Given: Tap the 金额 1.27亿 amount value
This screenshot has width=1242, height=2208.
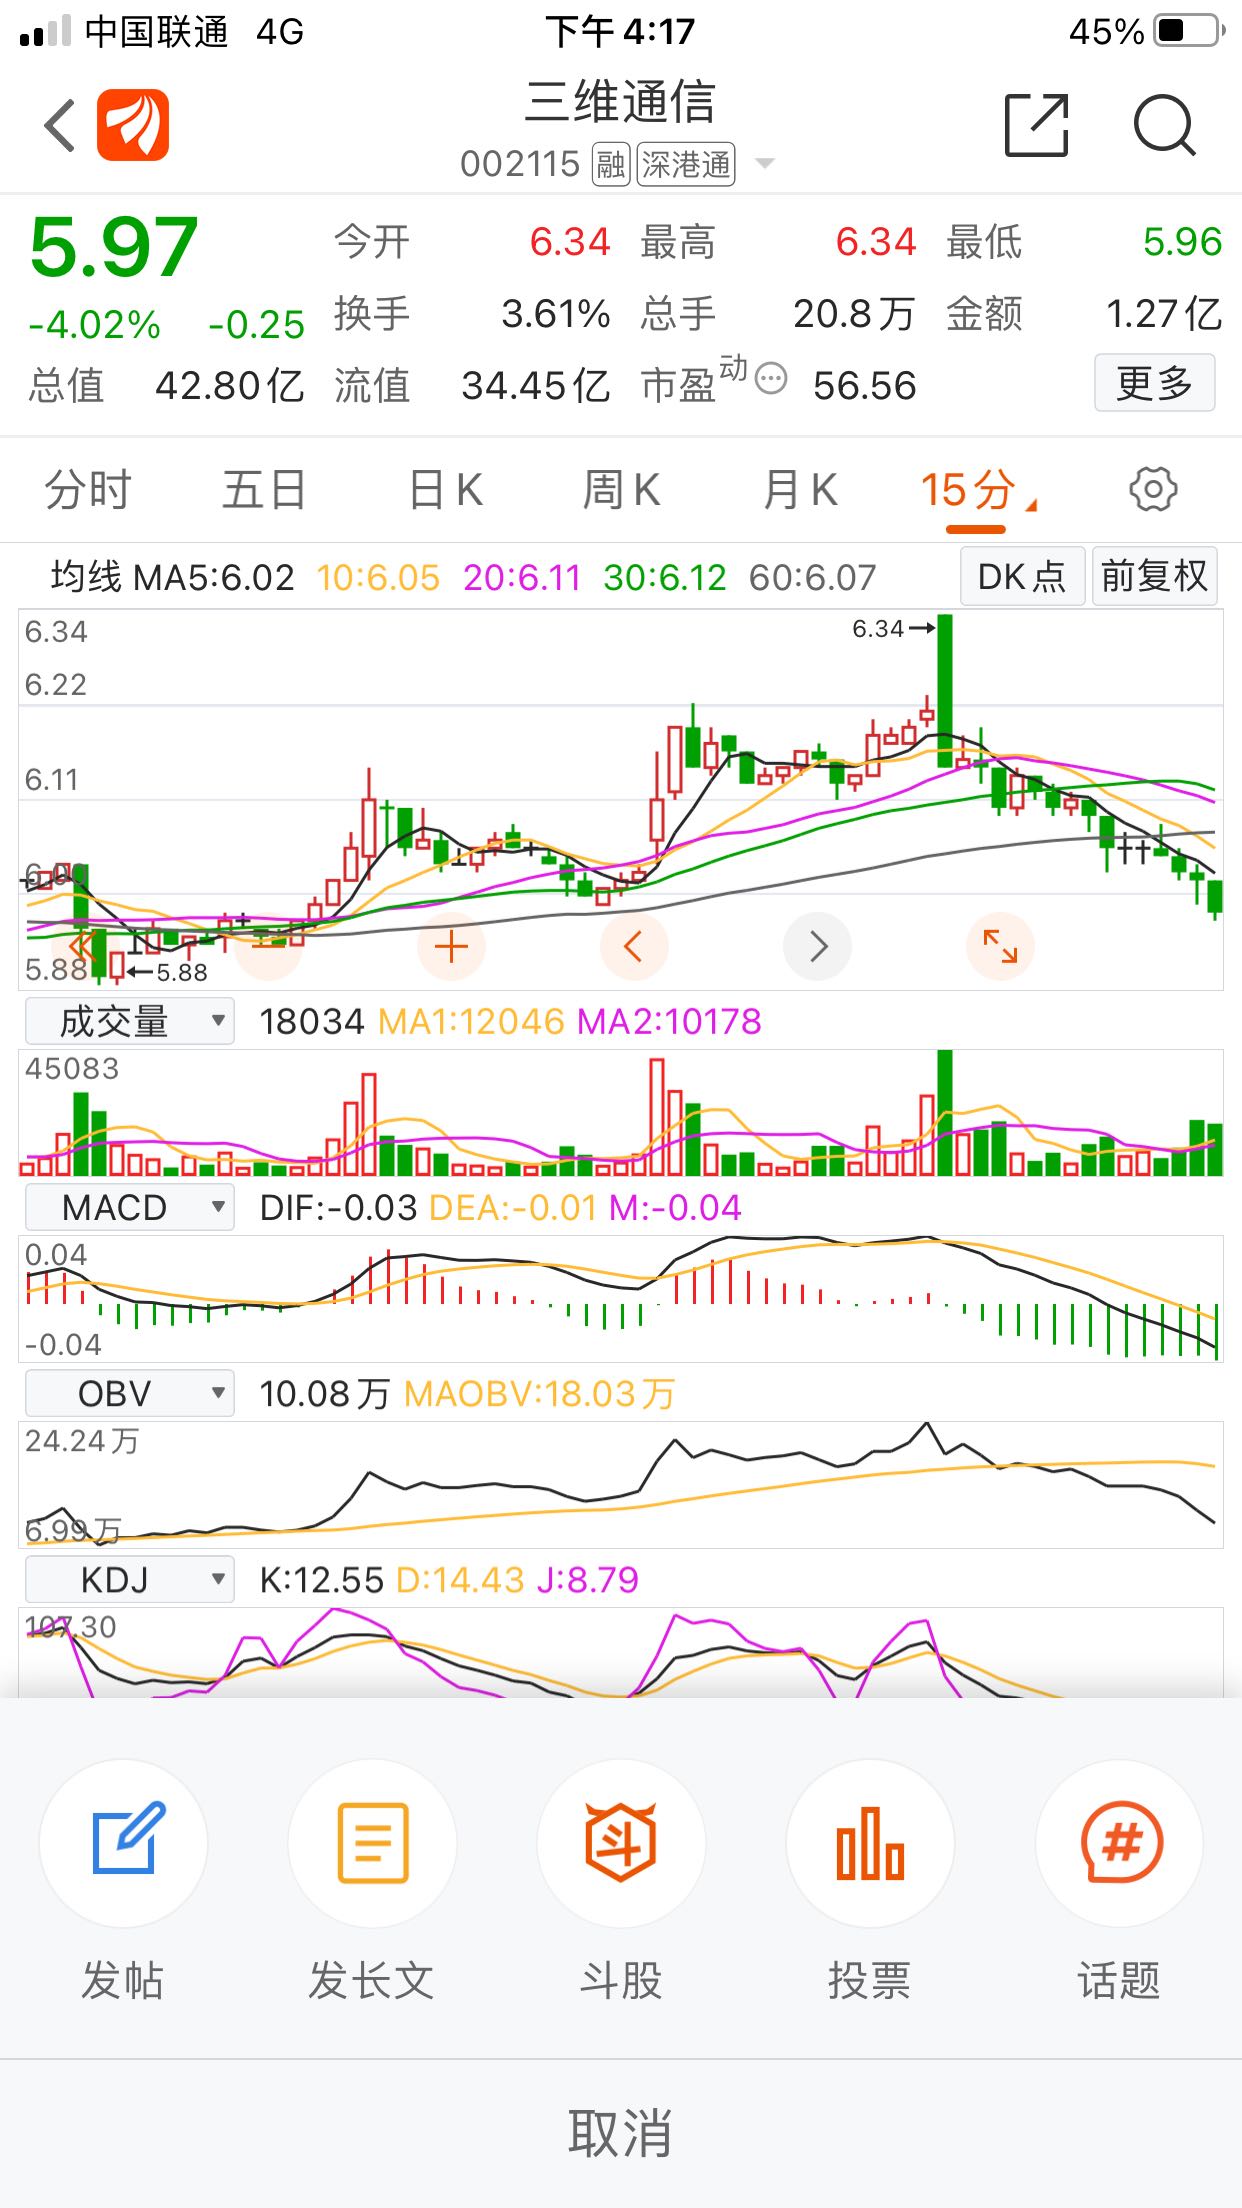Looking at the screenshot, I should pos(1164,314).
